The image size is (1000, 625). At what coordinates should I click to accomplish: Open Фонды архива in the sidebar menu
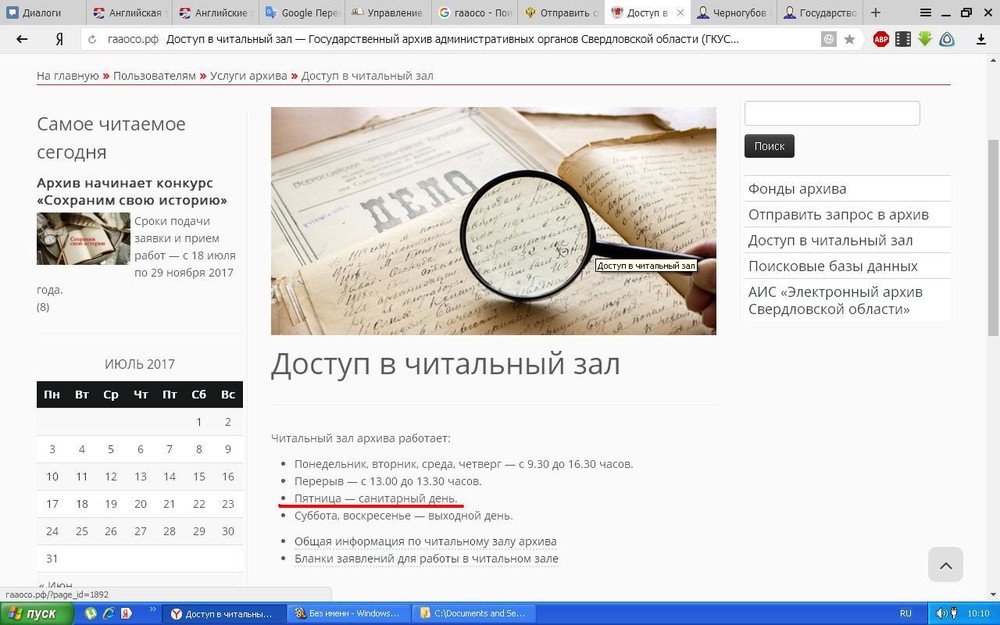pos(797,189)
